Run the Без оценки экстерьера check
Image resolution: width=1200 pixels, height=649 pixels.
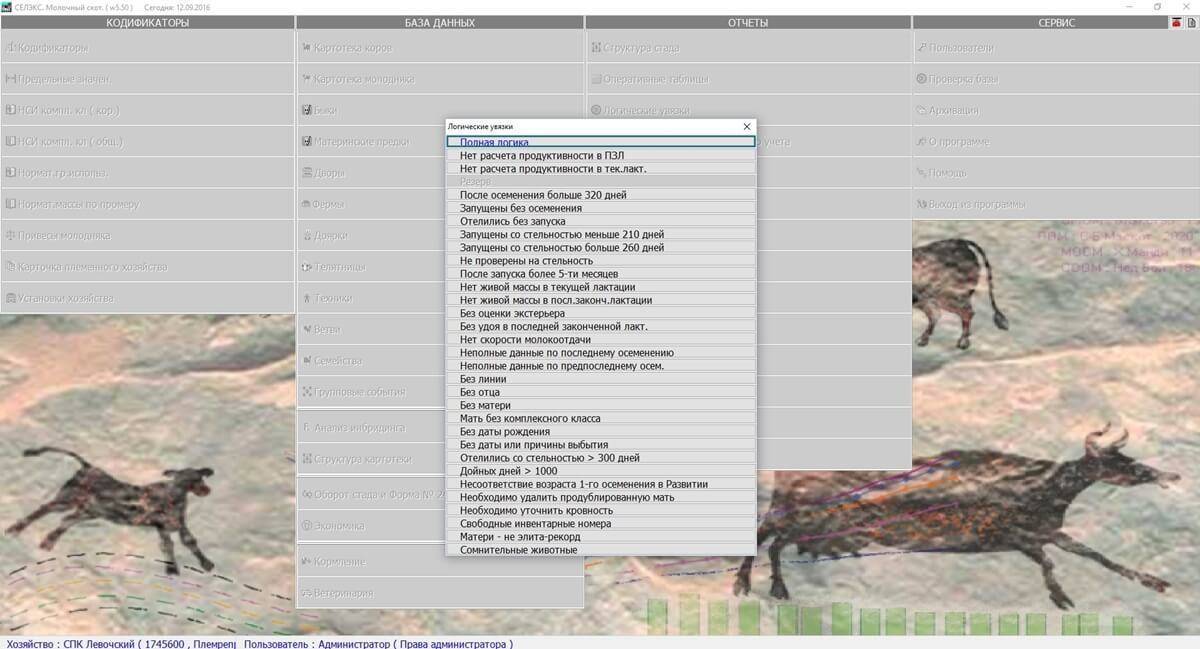pos(600,313)
